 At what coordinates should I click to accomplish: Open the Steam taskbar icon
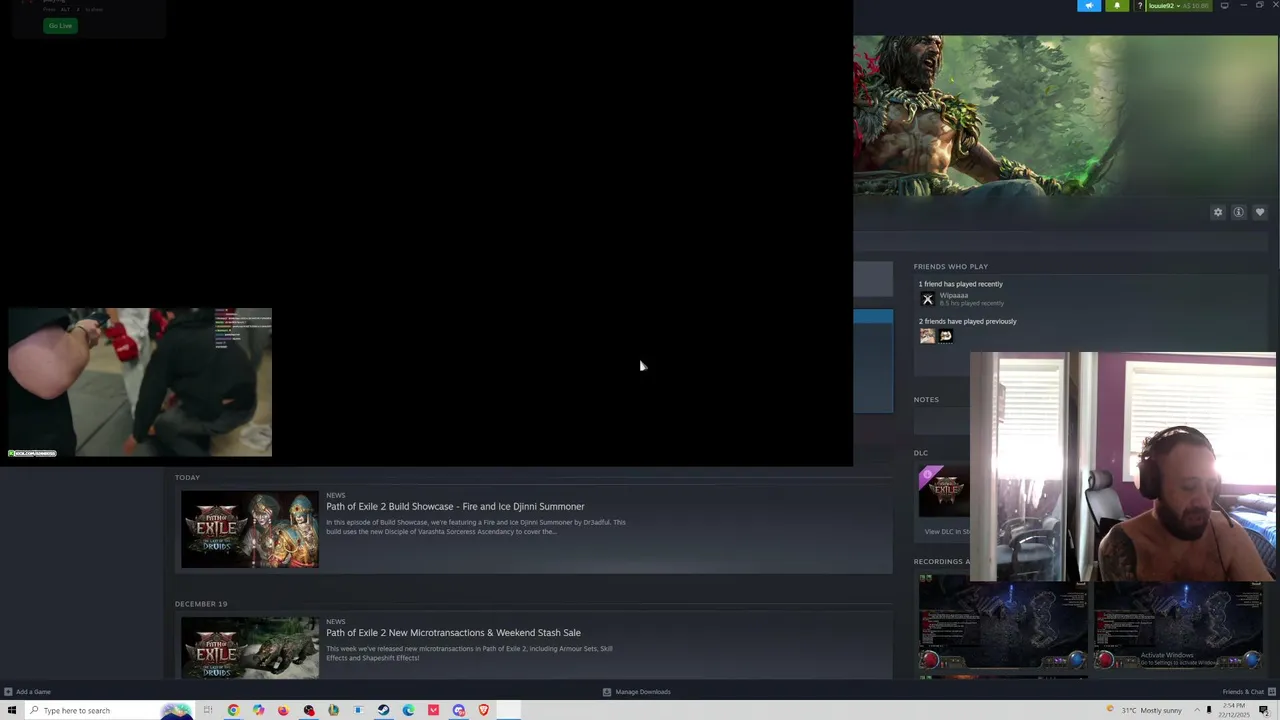tap(383, 710)
